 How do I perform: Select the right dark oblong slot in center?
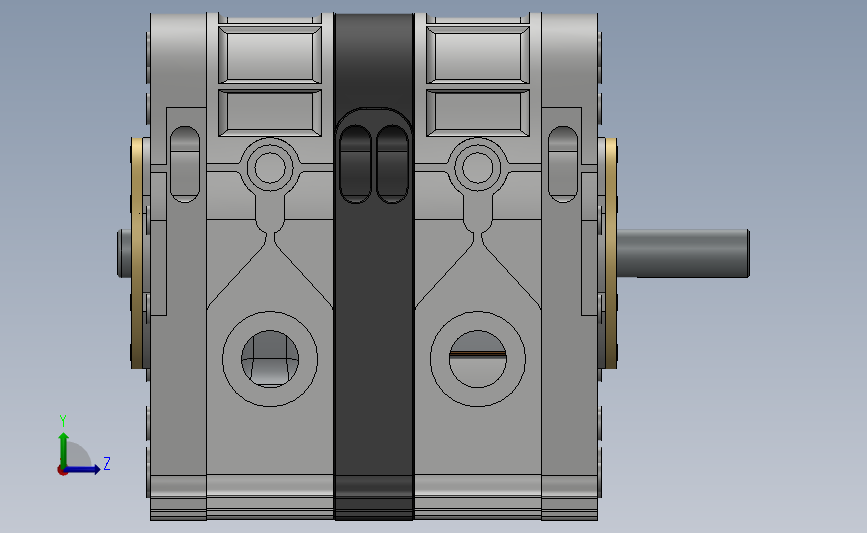[392, 164]
